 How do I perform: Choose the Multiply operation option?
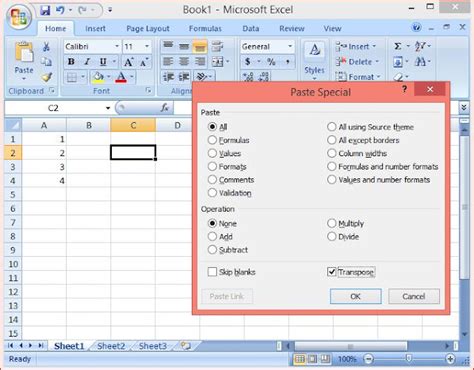pos(332,223)
